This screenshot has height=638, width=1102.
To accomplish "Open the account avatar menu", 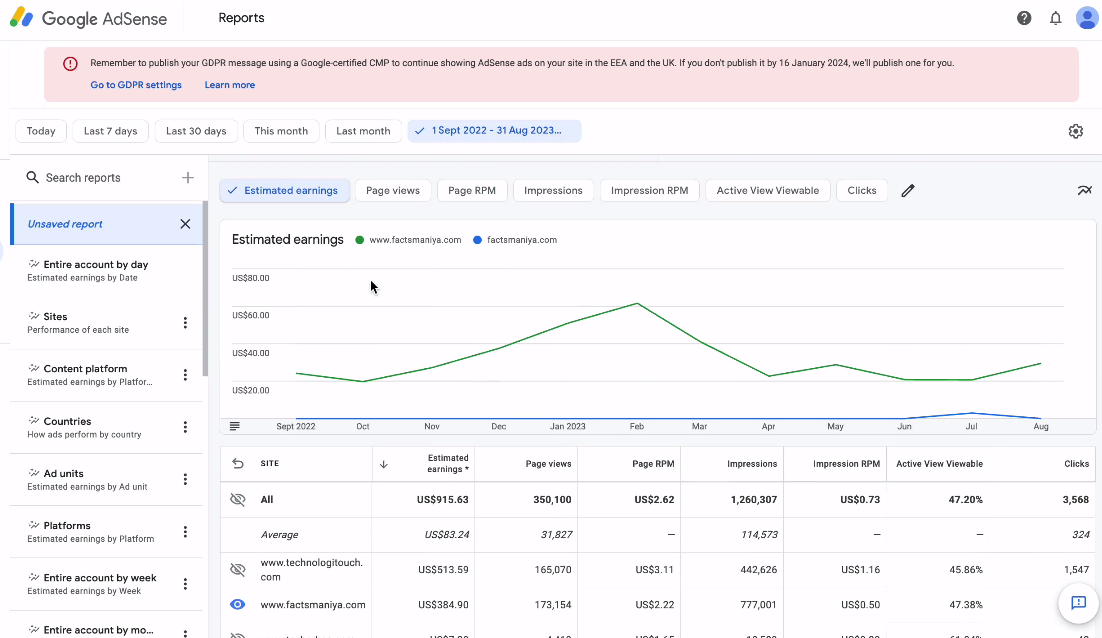I will 1087,18.
